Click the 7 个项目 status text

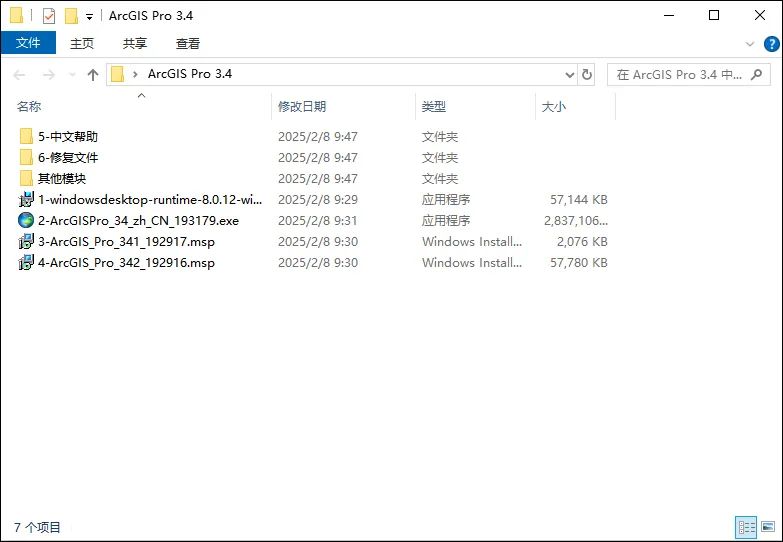(37, 527)
